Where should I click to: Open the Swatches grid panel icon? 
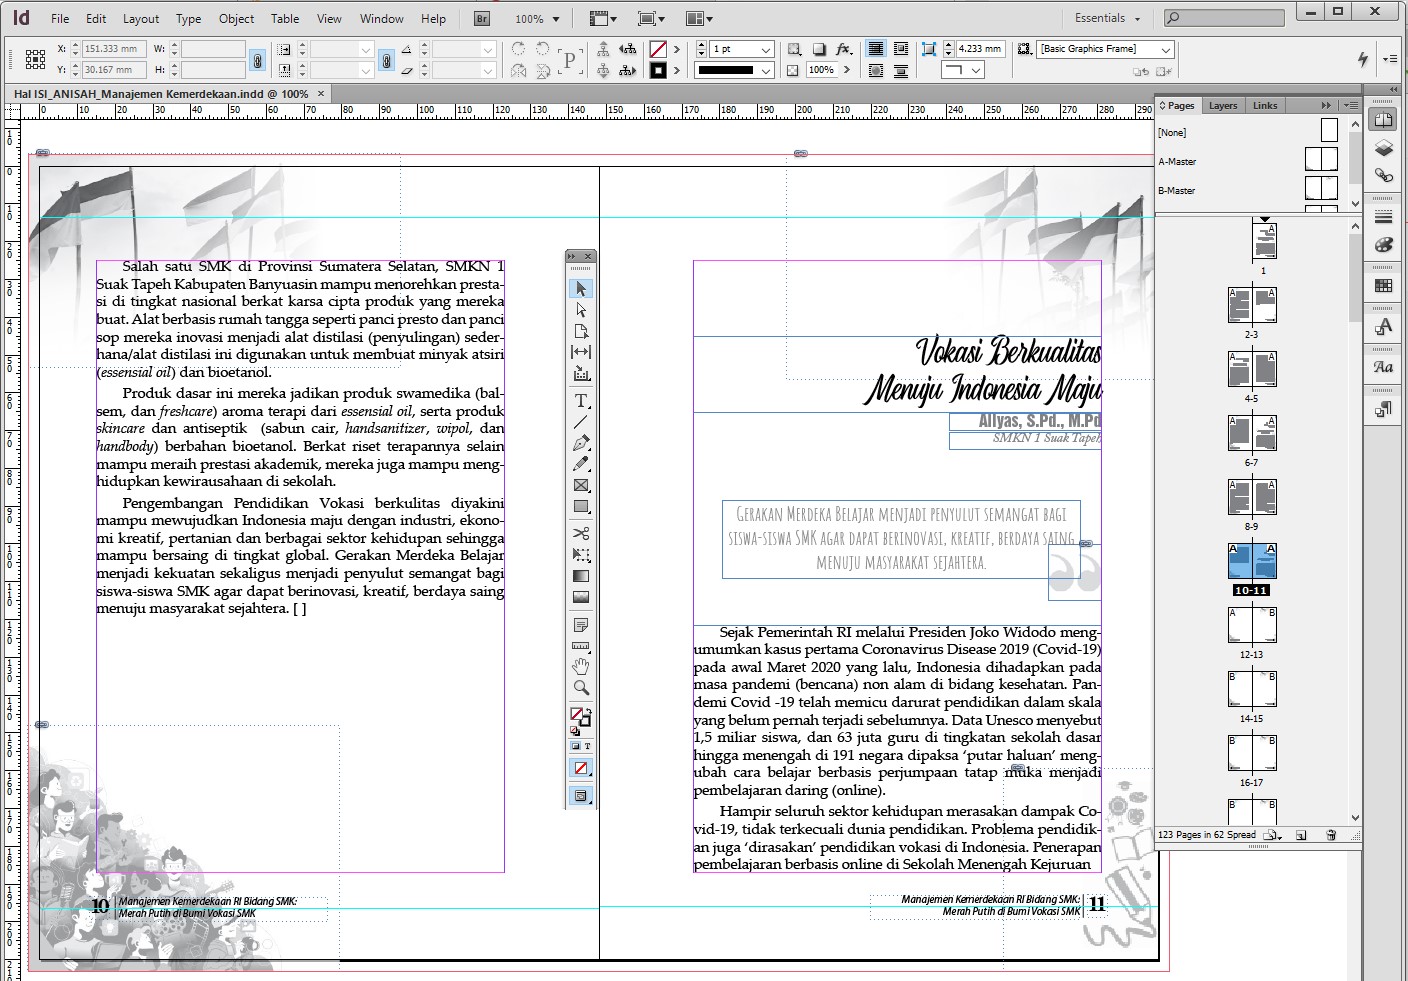pos(1384,286)
